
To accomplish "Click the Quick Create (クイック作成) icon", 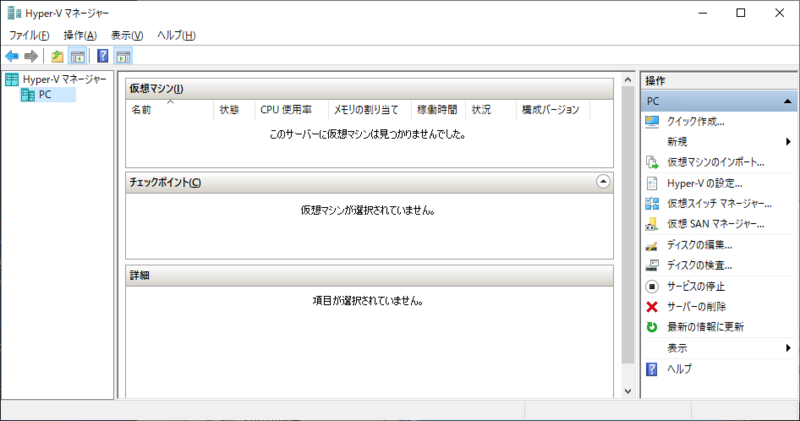I will click(652, 121).
